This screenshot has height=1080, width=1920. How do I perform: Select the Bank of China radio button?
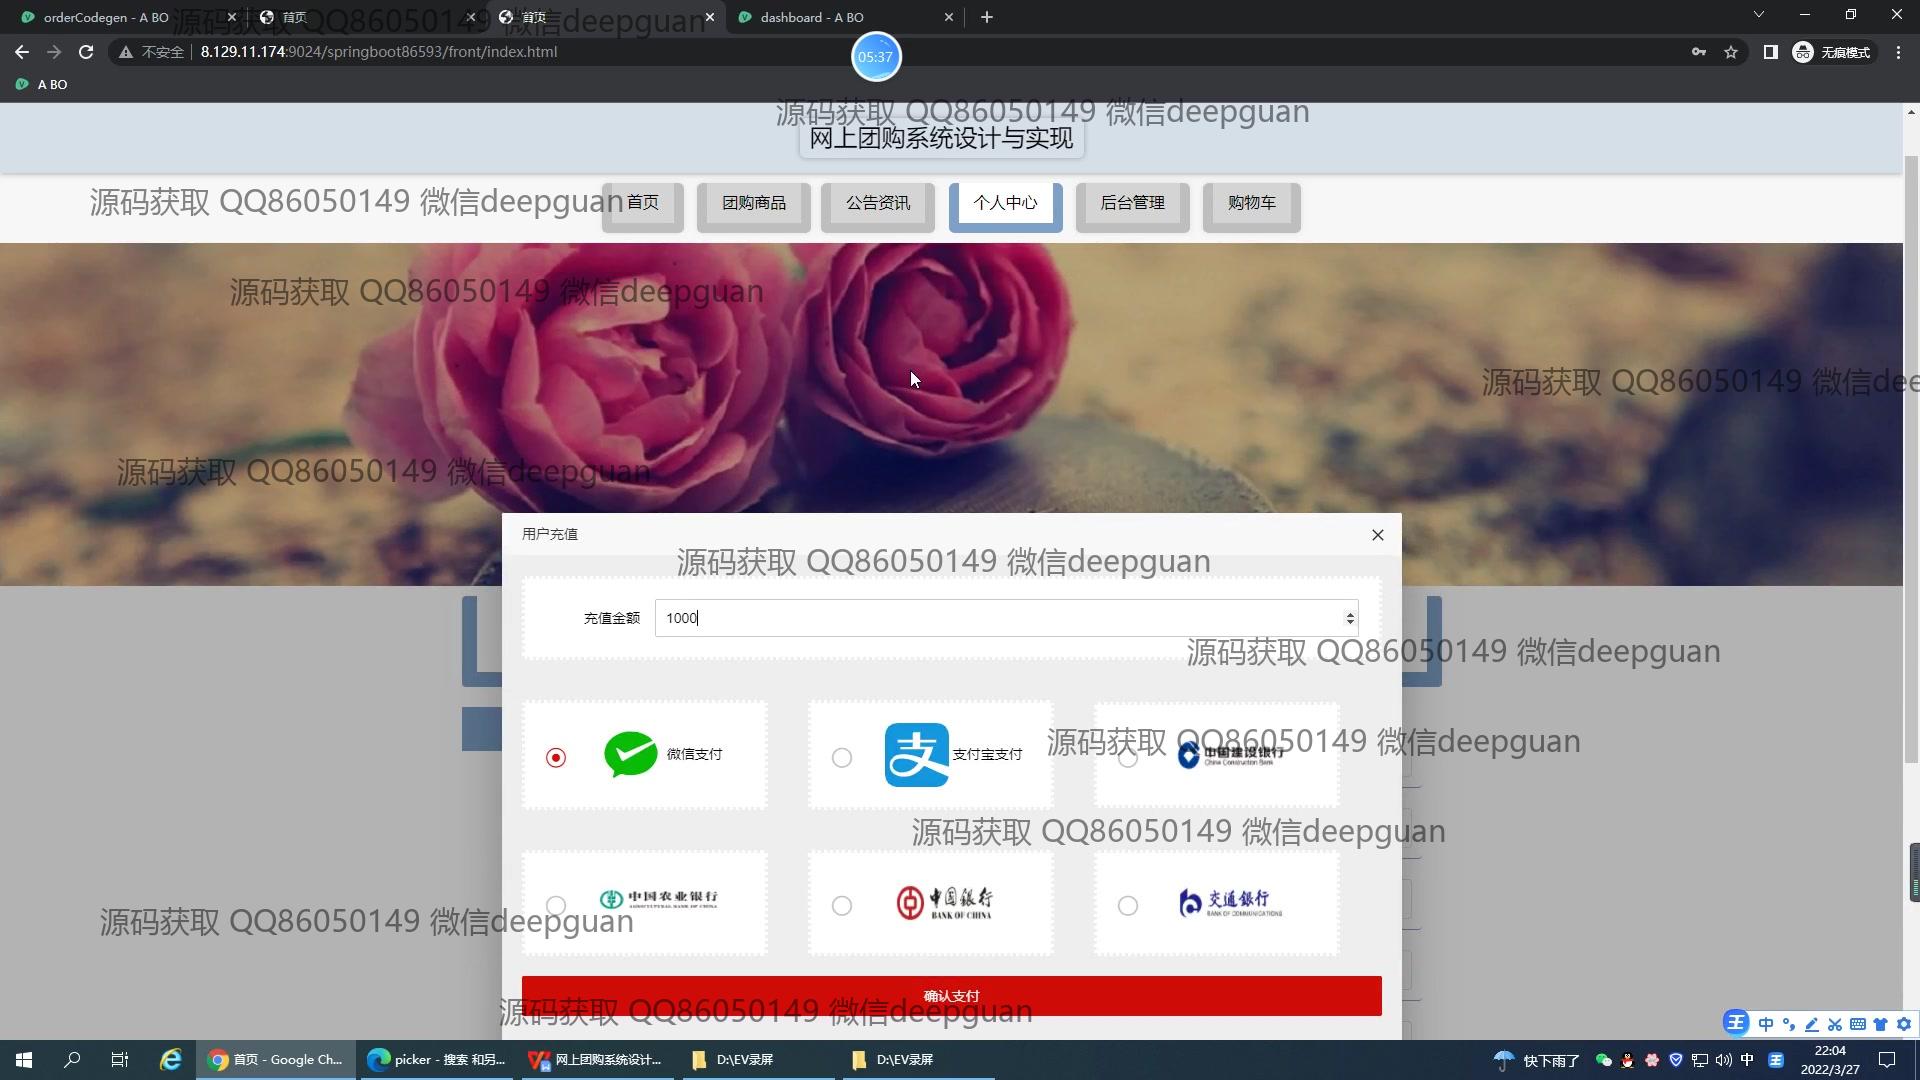pyautogui.click(x=842, y=906)
